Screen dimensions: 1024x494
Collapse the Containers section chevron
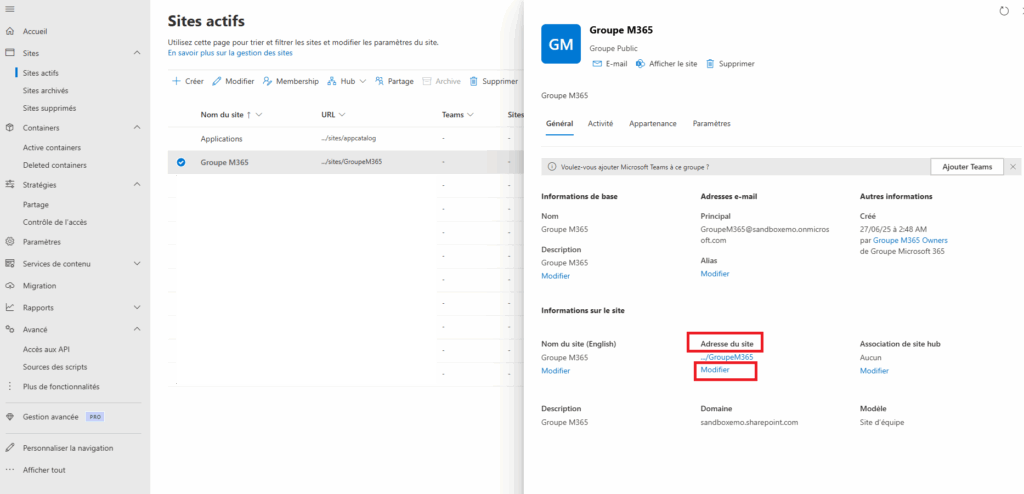click(x=136, y=128)
